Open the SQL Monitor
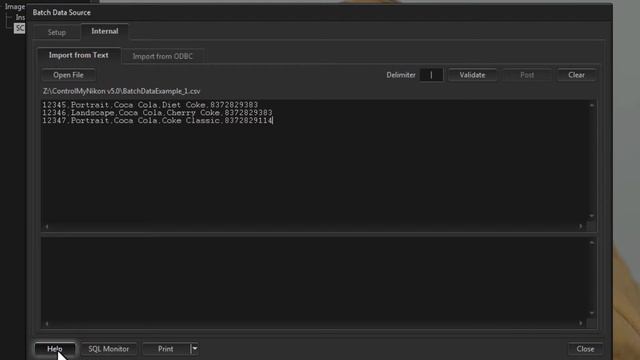 click(x=109, y=349)
